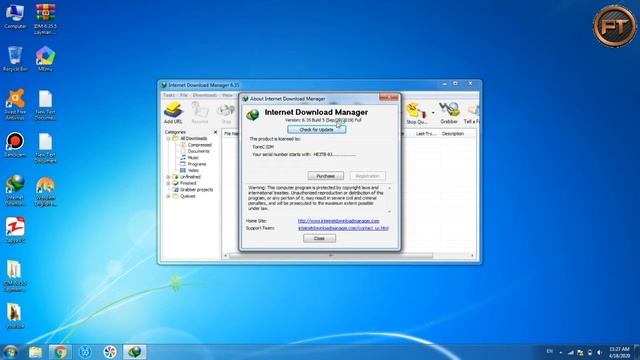The image size is (640, 360).
Task: Open the Downloads menu
Action: click(x=204, y=95)
